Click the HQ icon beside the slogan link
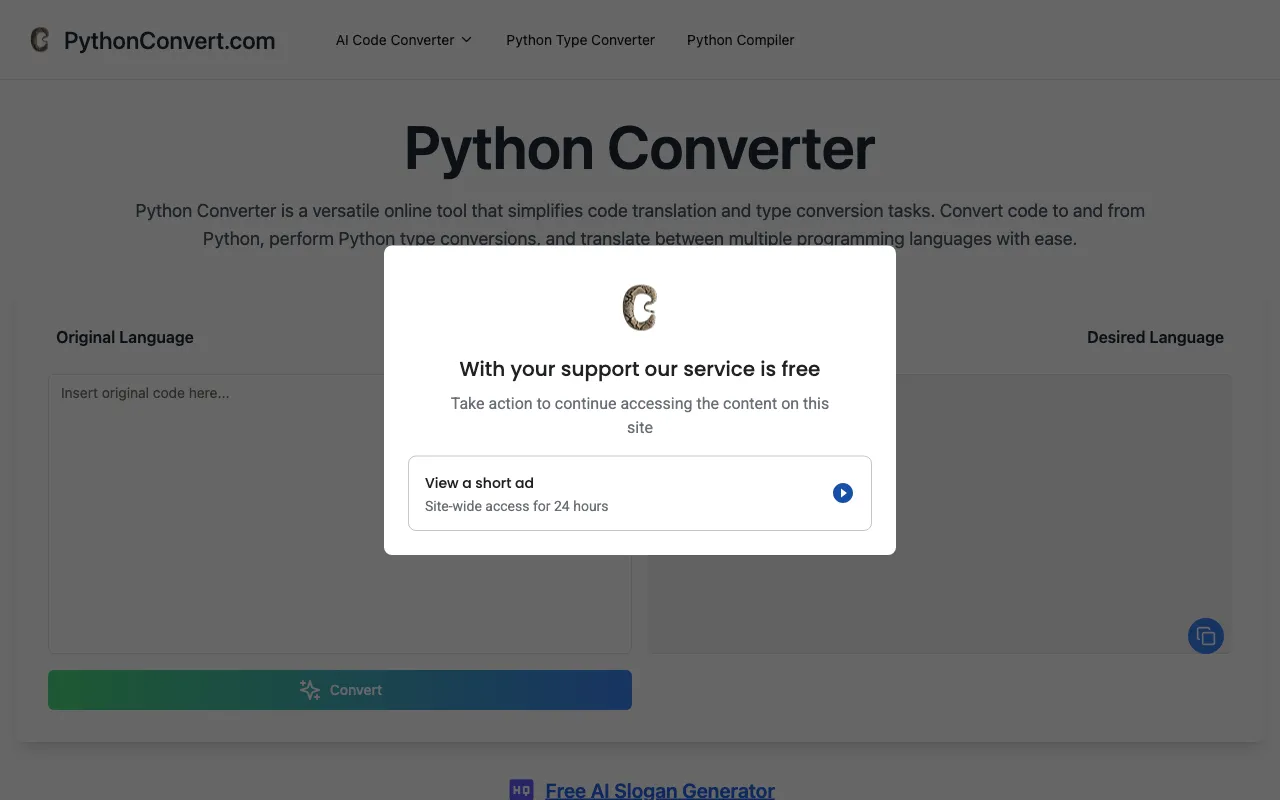 (x=522, y=790)
